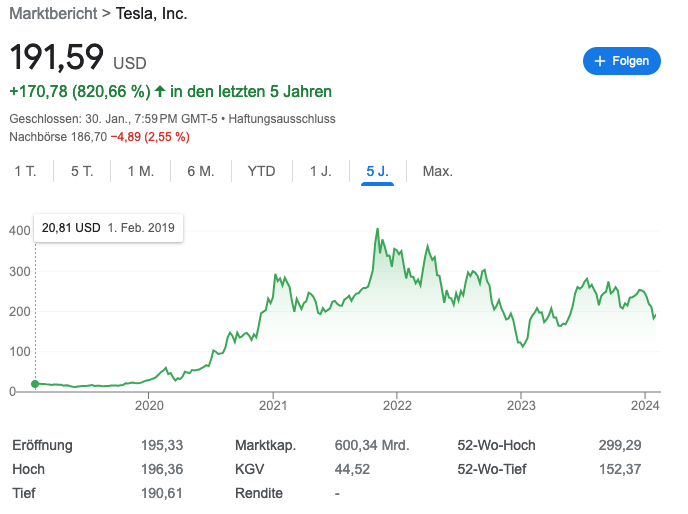Show the 6 M. chart range
Viewport: 688px width, 514px height.
click(x=200, y=171)
